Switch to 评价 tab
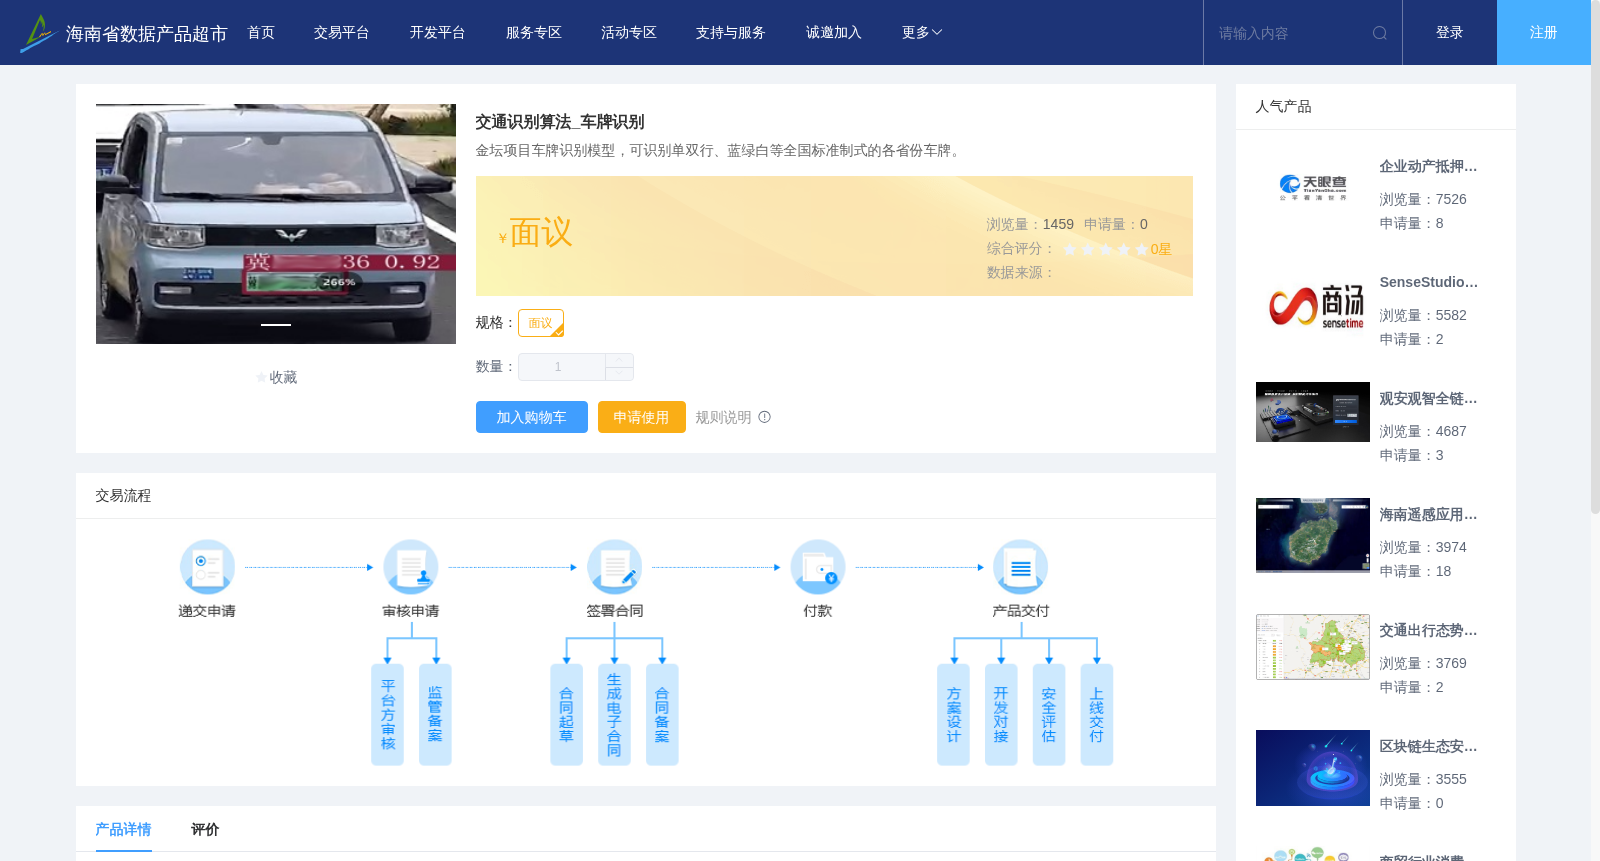Screen dimensions: 1600x861 tap(205, 829)
